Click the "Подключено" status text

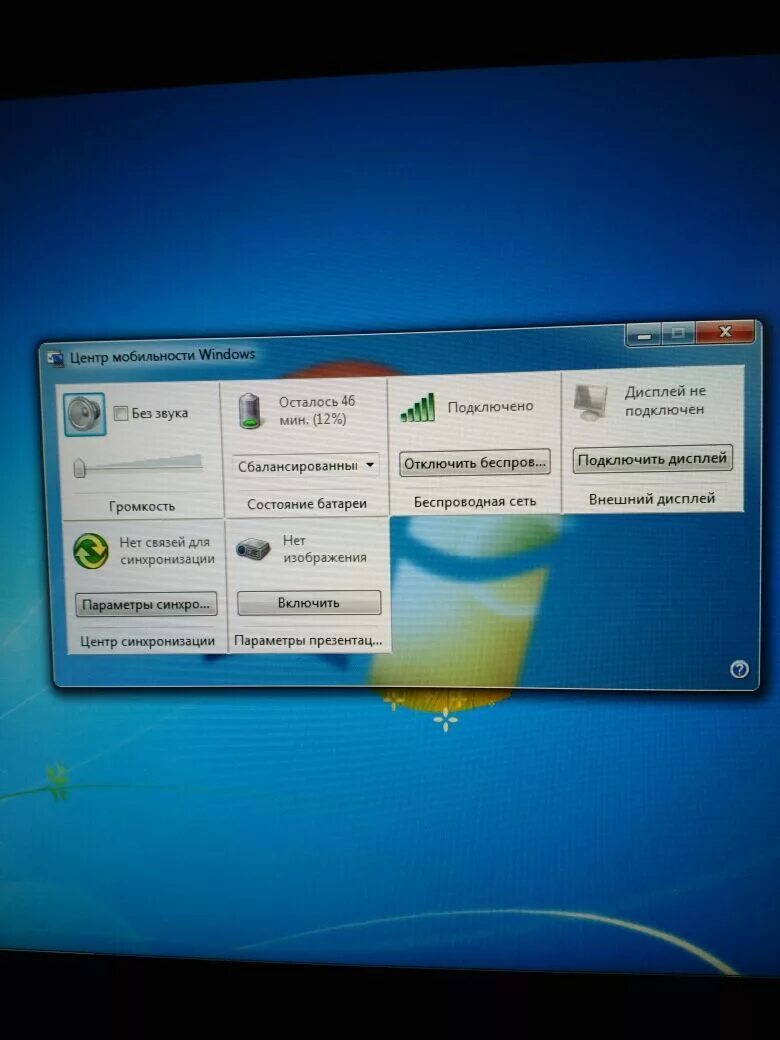490,407
